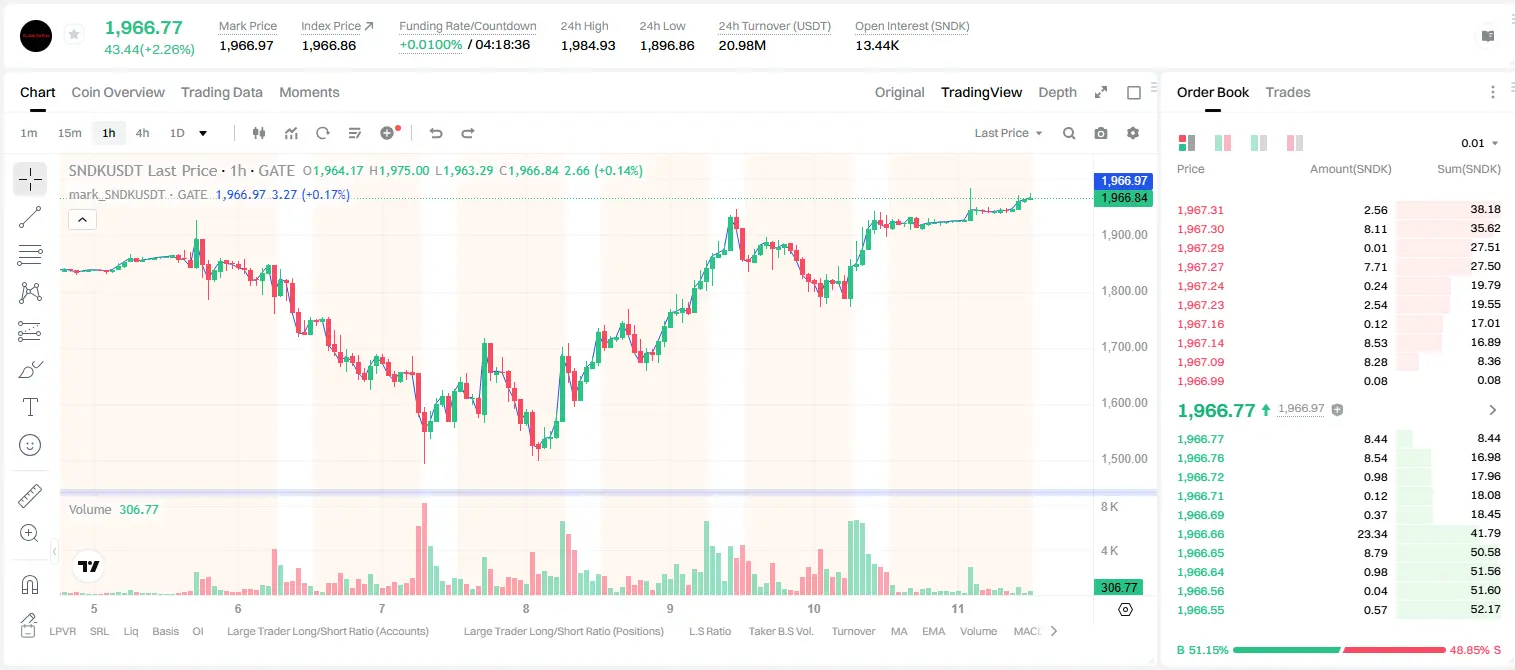Switch chart view to Depth
Screen dimensions: 1515x670
pos(1057,92)
